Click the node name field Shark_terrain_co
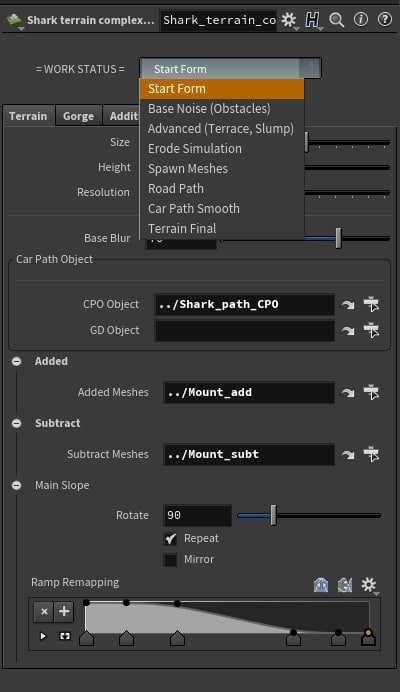 coord(219,20)
